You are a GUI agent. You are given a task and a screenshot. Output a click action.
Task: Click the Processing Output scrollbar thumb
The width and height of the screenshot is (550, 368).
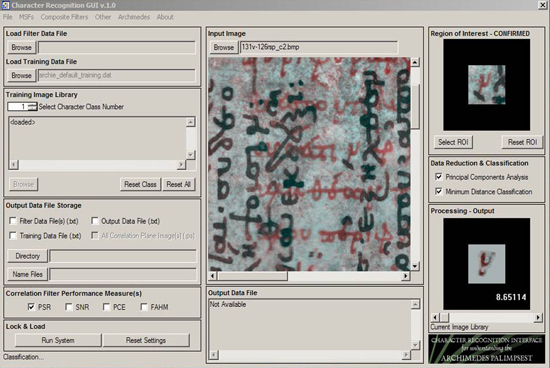coord(444,317)
